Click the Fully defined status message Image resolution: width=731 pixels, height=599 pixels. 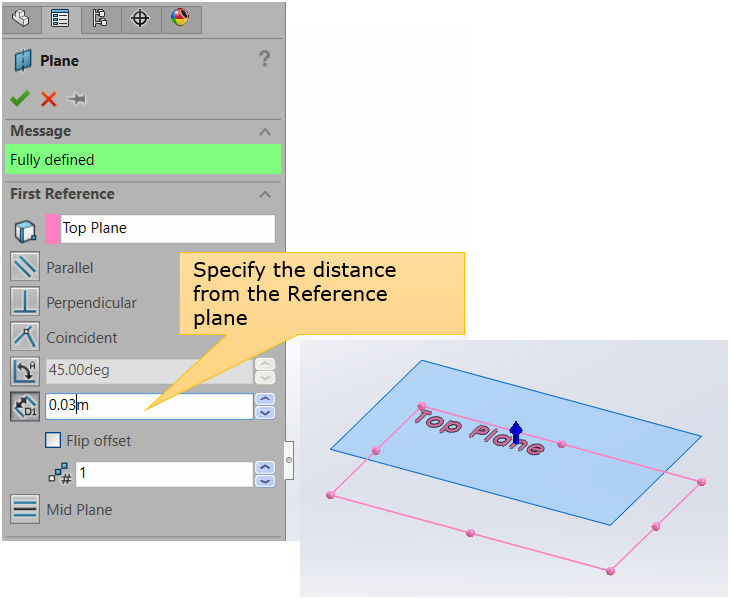[143, 159]
